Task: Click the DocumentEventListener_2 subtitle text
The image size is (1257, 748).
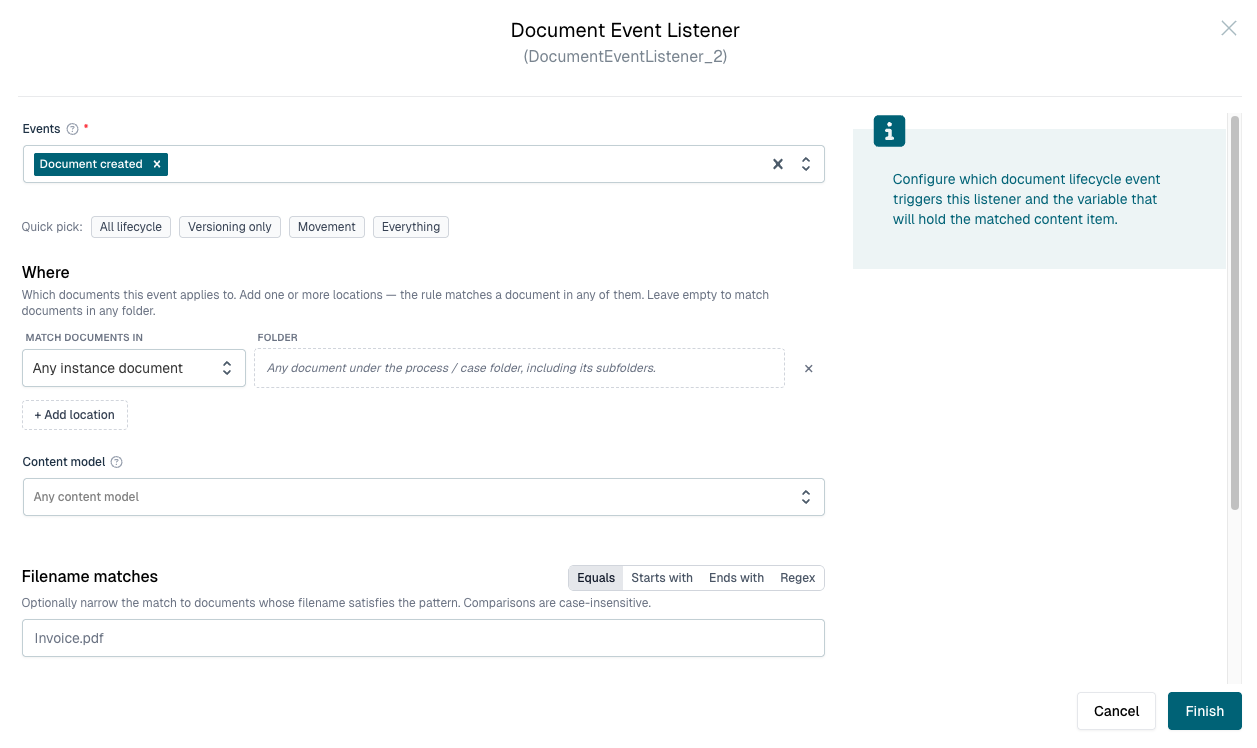Action: pos(625,57)
